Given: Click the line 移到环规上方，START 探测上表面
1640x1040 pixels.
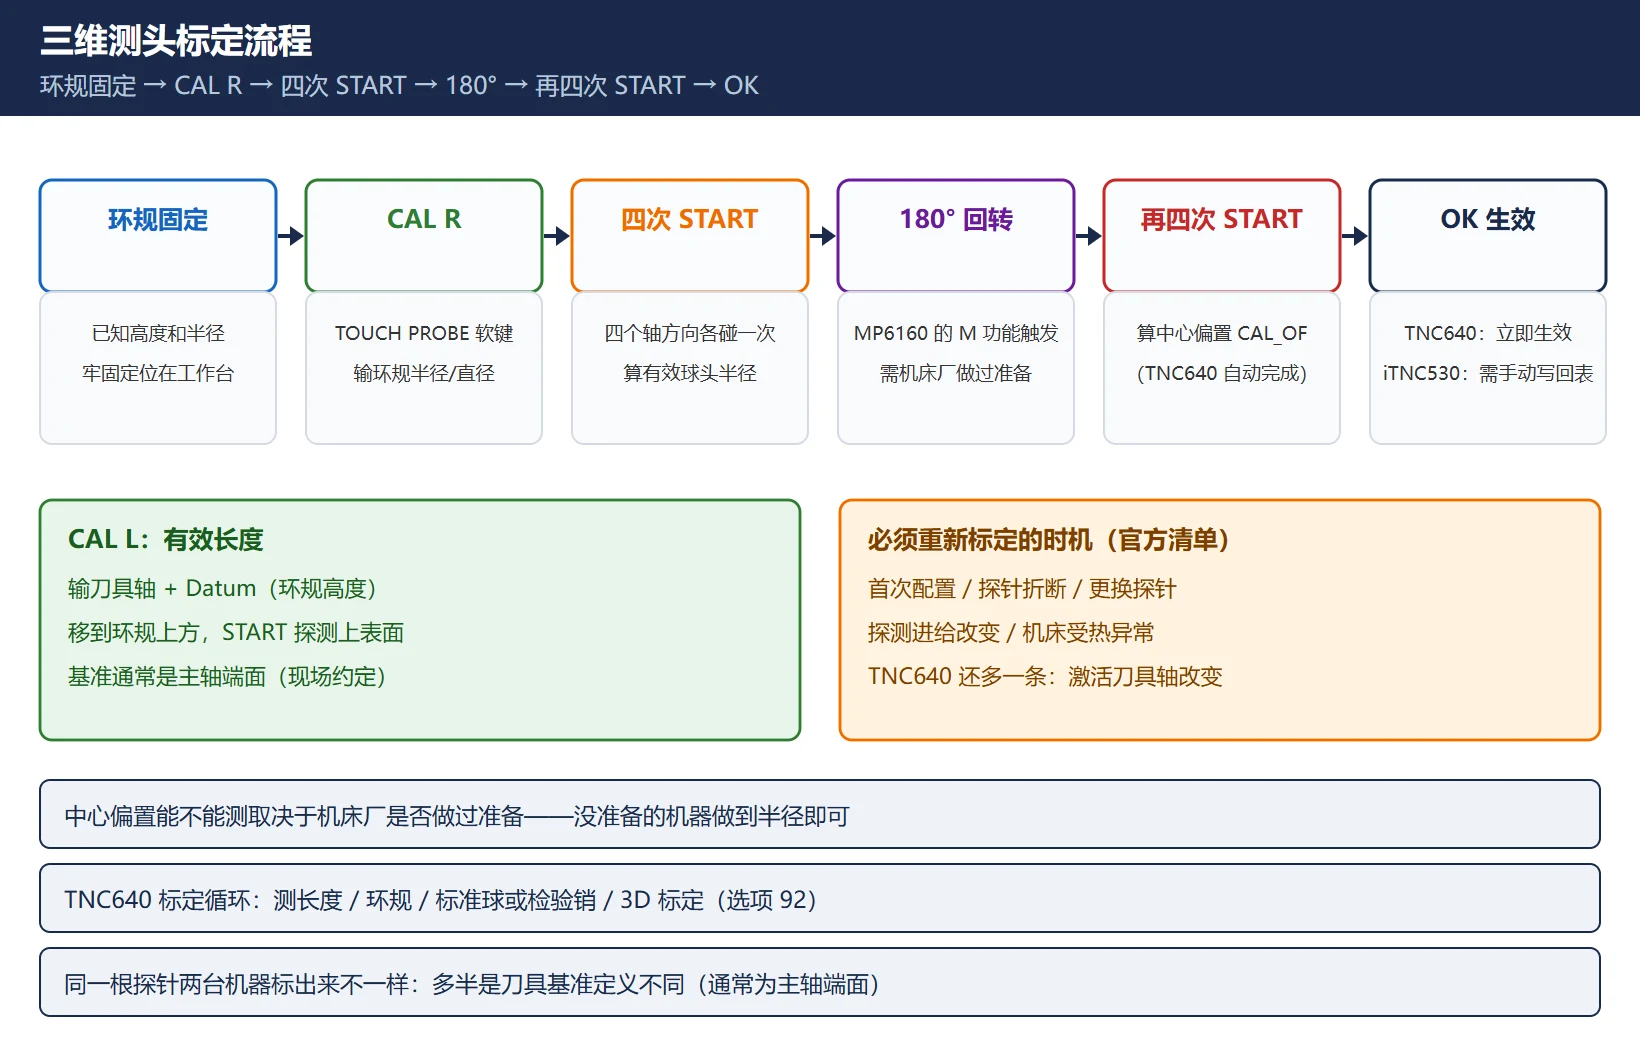Looking at the screenshot, I should 236,633.
